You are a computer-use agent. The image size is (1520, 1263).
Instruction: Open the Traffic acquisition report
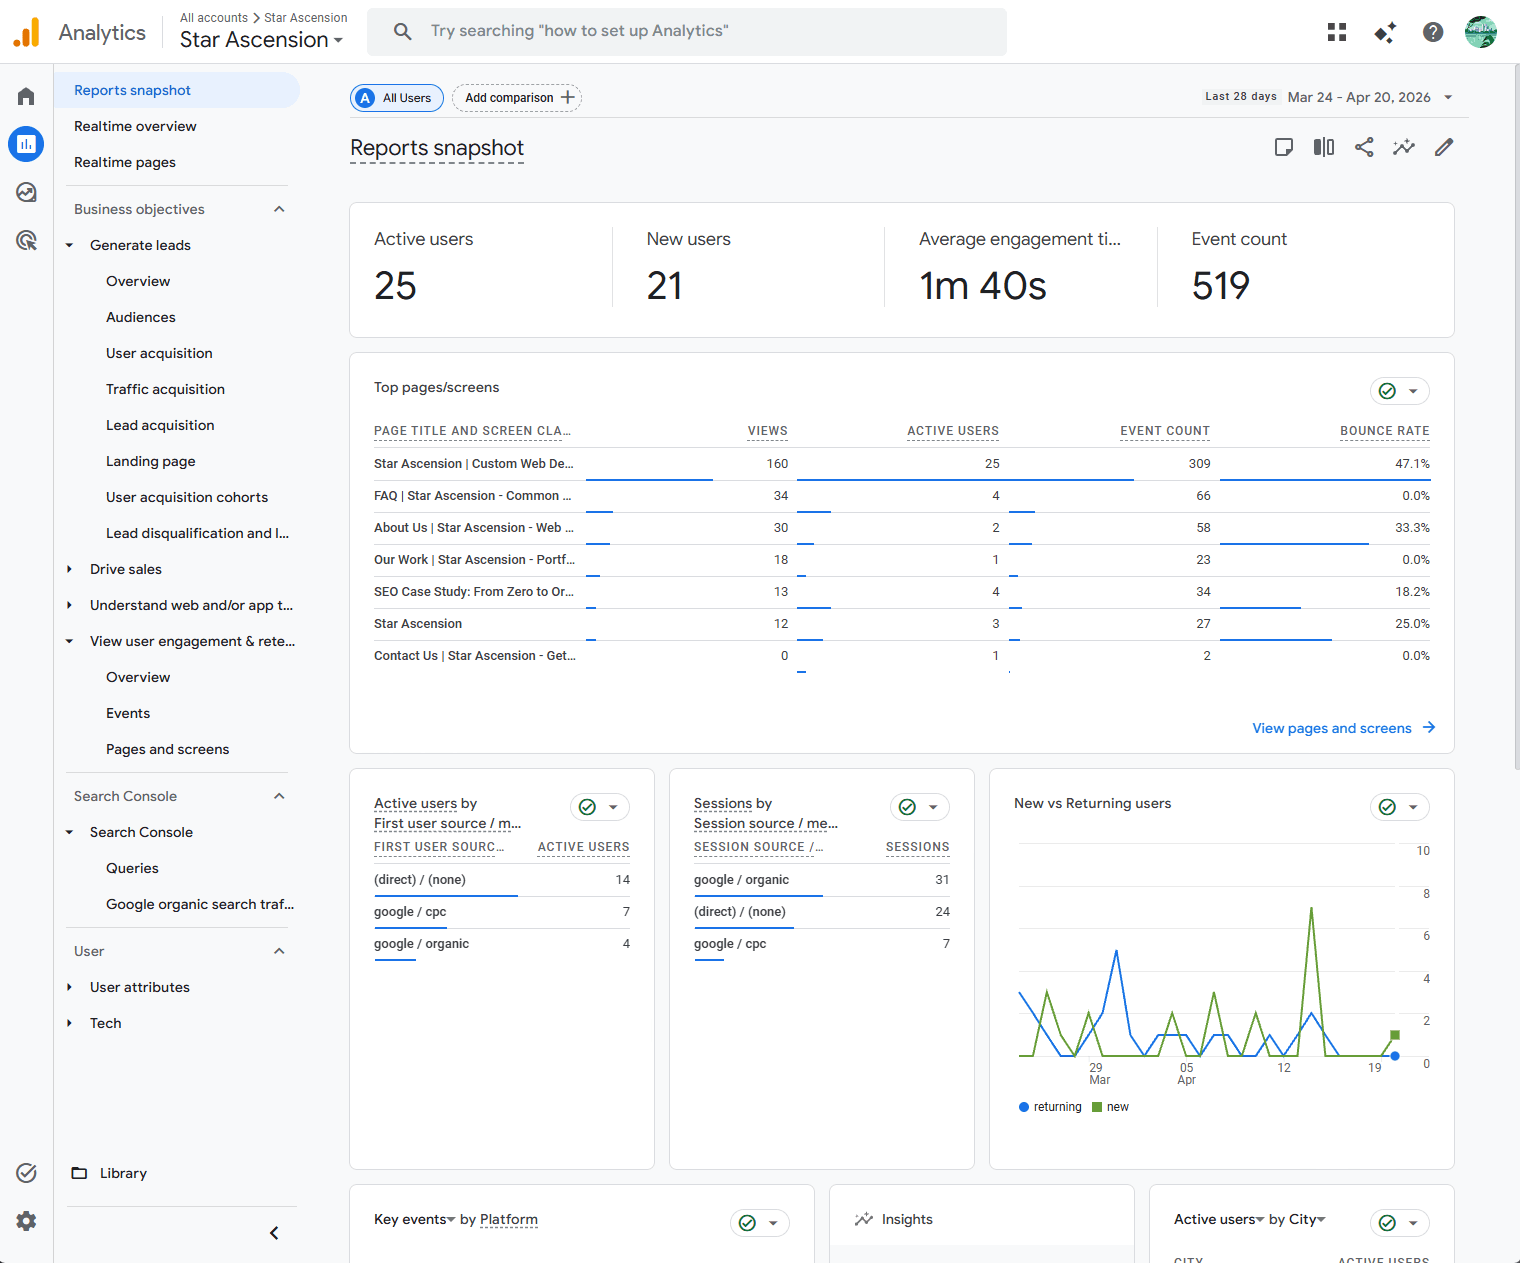click(165, 389)
